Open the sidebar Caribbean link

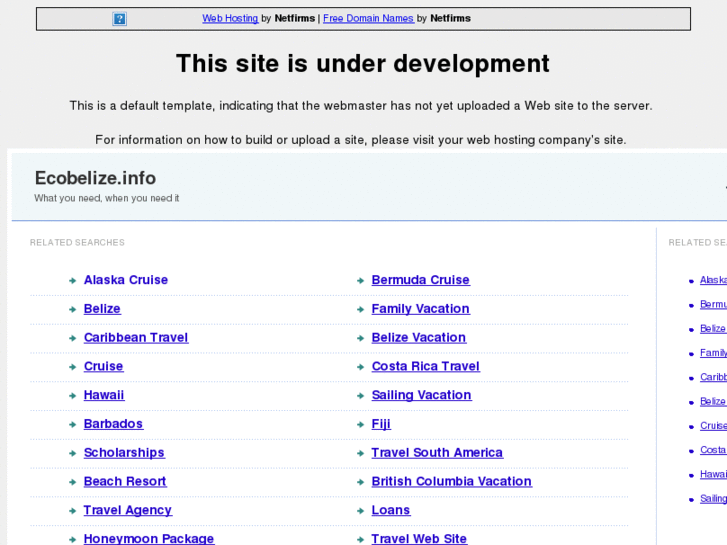click(x=713, y=377)
